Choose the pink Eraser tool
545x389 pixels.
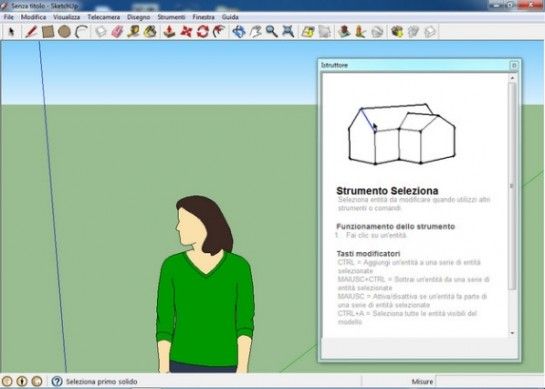(117, 32)
